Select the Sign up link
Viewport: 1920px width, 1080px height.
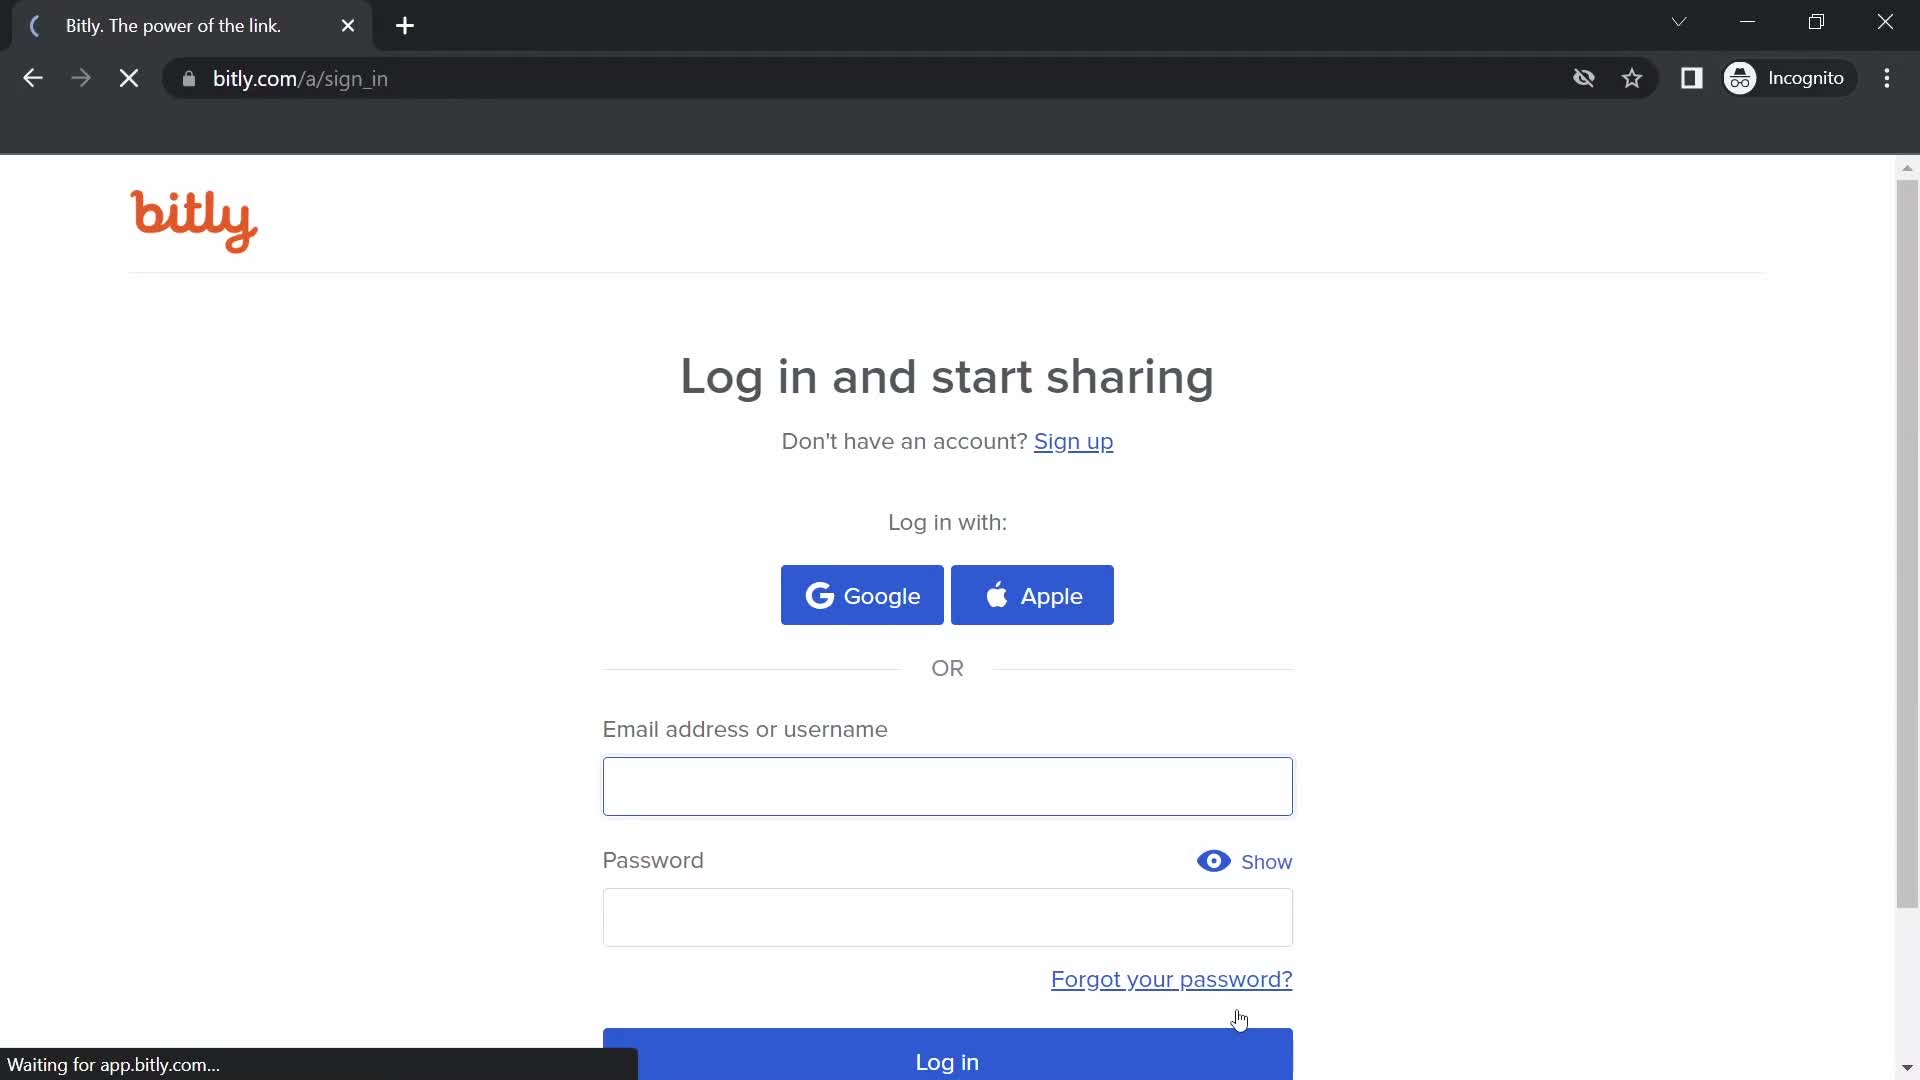(1073, 440)
